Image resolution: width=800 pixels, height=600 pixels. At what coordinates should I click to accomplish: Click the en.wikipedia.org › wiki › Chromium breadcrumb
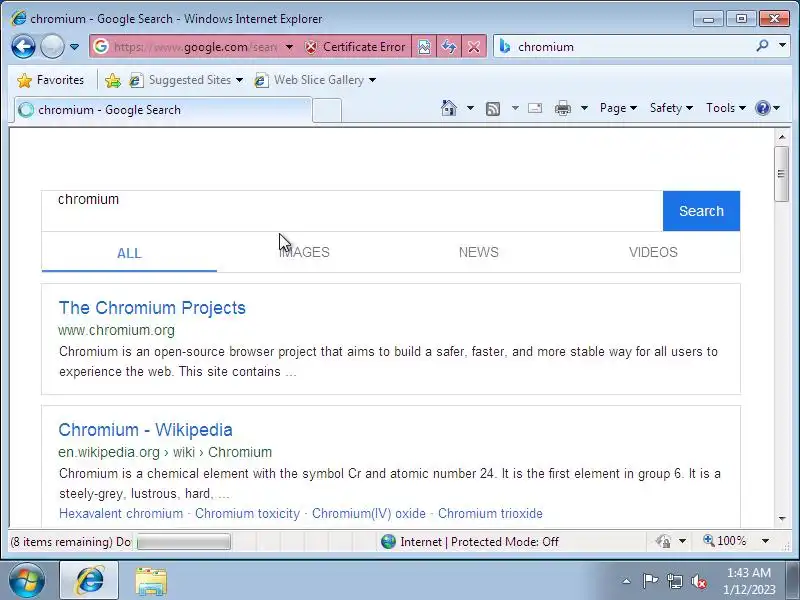coord(165,453)
